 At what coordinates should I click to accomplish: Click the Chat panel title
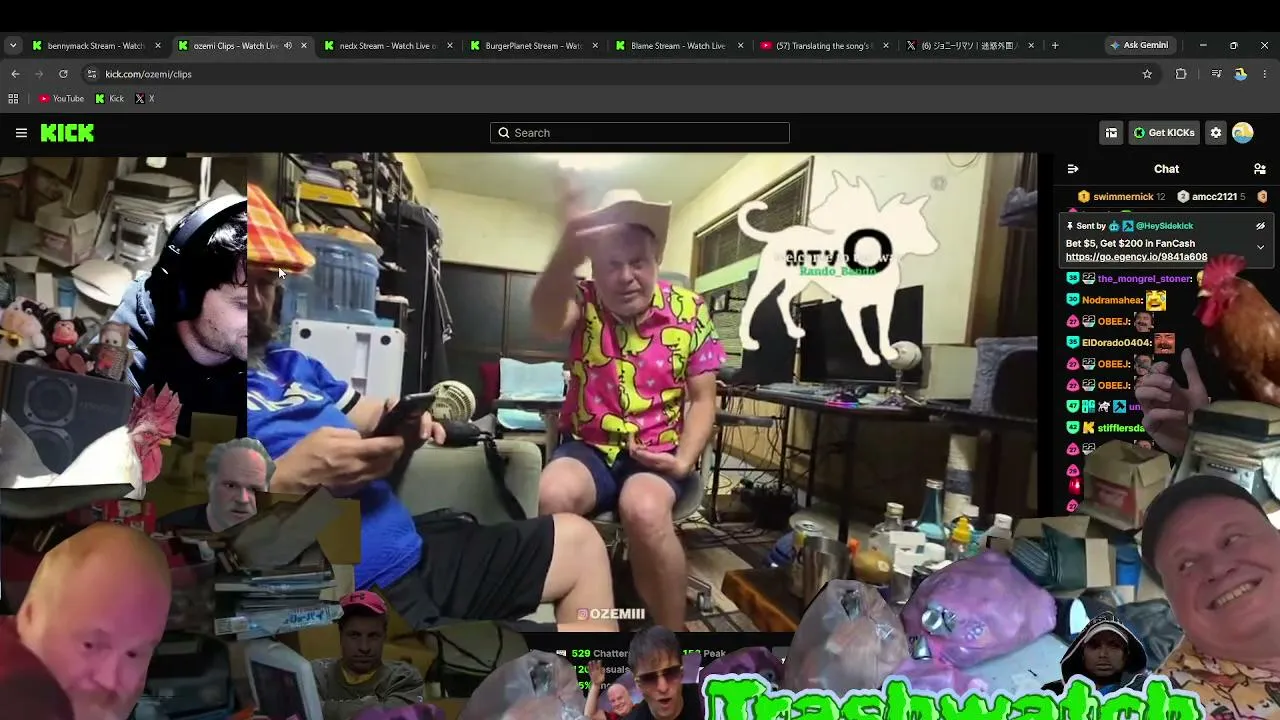coord(1166,169)
